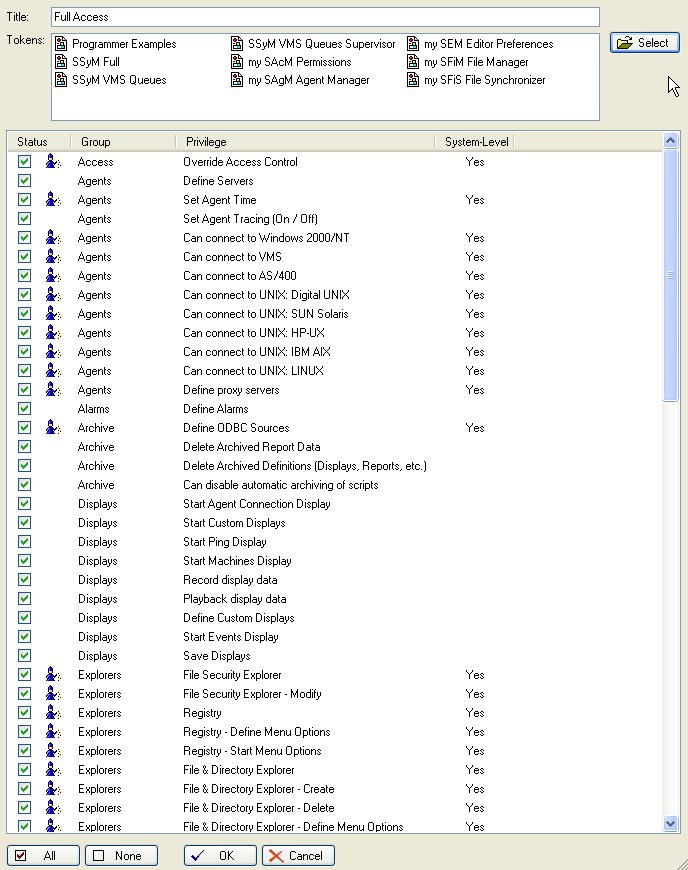Click the None button to clear all

121,856
